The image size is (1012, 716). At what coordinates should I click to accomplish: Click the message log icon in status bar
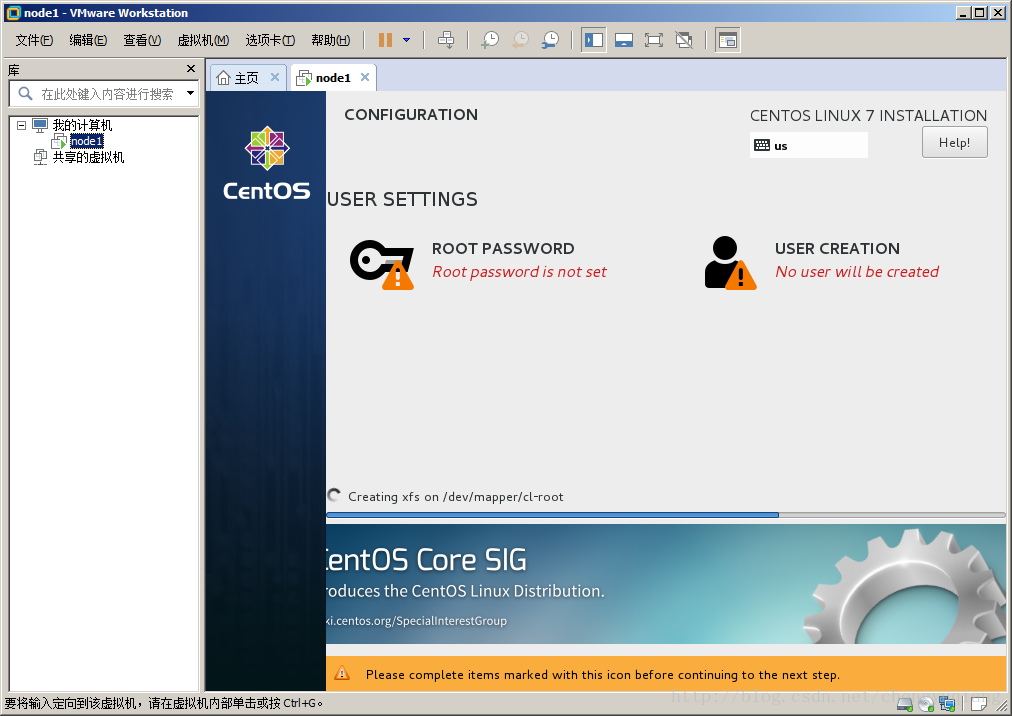(979, 704)
